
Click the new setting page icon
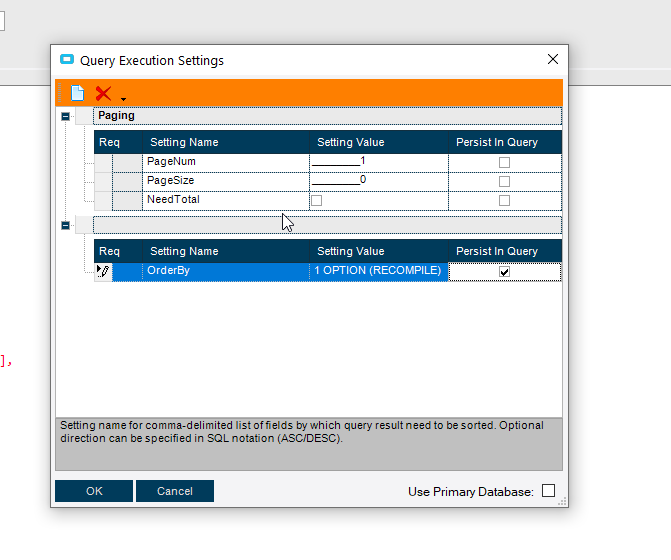click(77, 93)
